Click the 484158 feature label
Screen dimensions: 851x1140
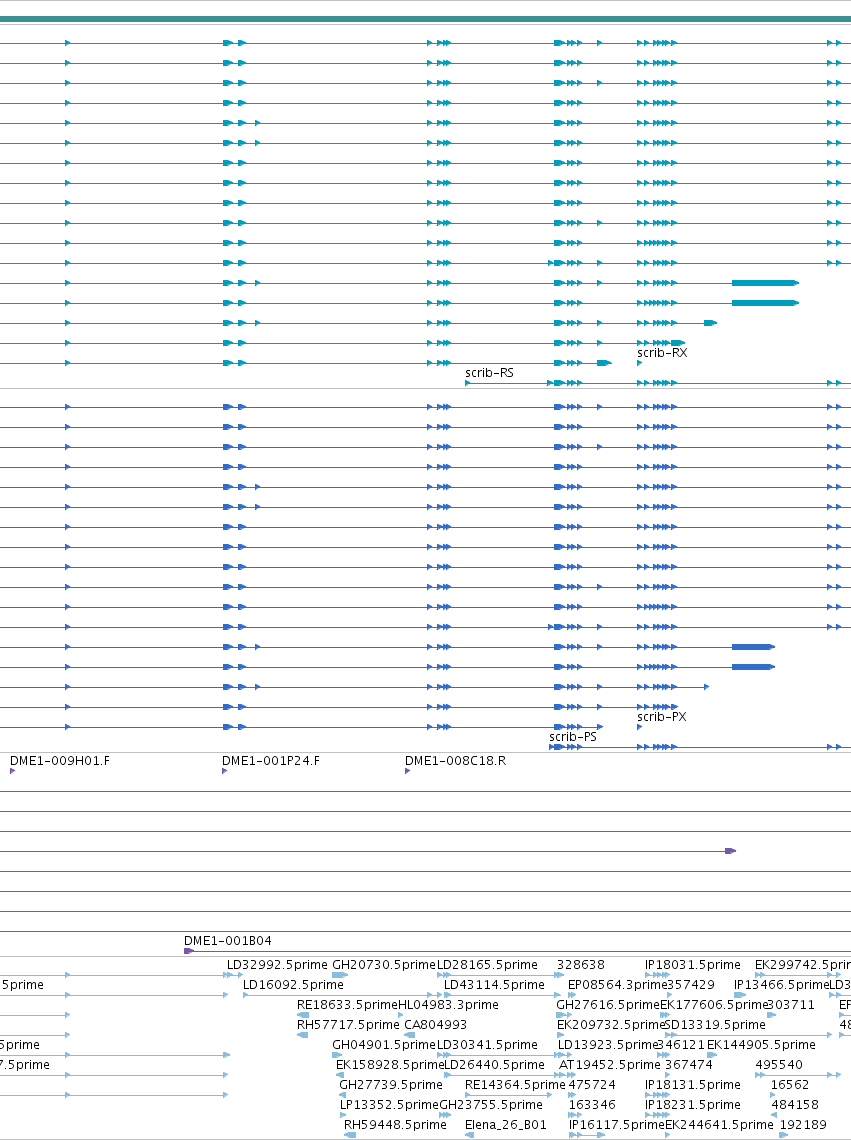[x=795, y=1105]
